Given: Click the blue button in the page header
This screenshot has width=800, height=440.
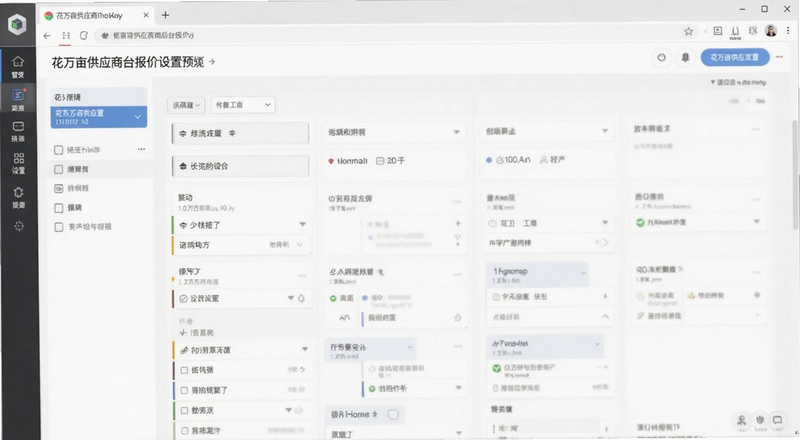Looking at the screenshot, I should coord(735,58).
